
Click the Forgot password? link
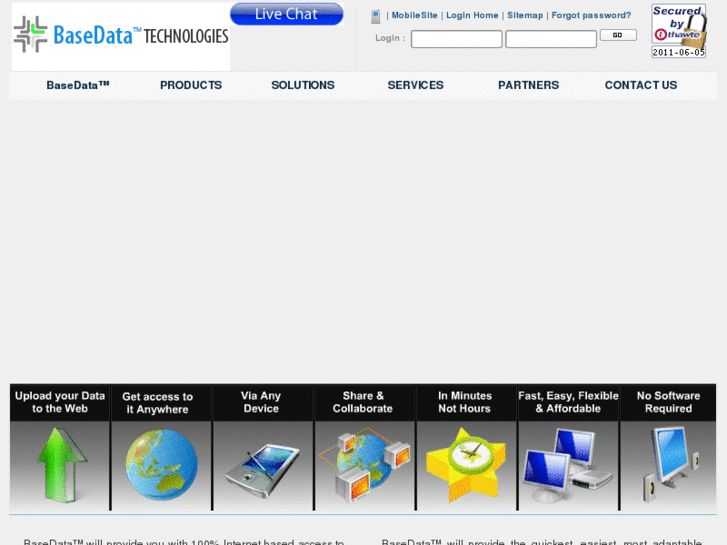click(591, 15)
